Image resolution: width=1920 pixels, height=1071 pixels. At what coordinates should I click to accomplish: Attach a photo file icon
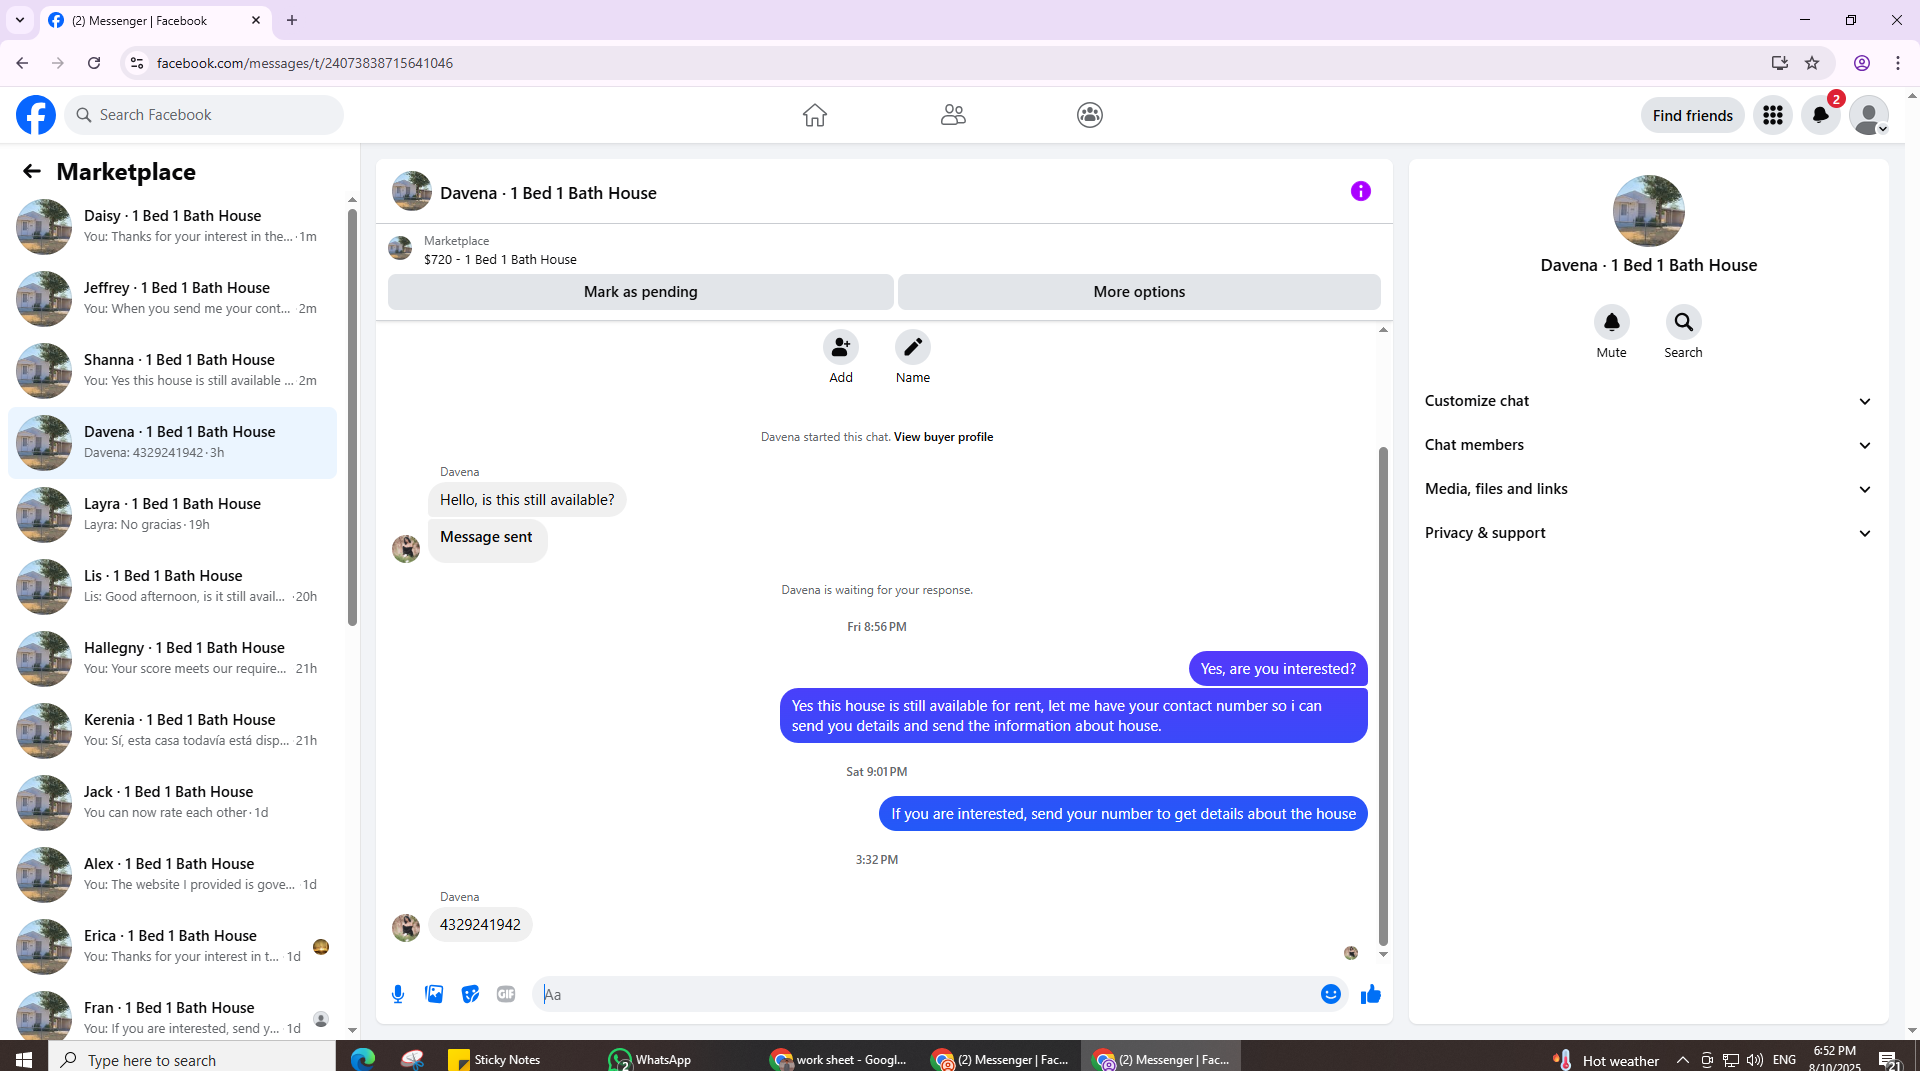click(x=434, y=994)
